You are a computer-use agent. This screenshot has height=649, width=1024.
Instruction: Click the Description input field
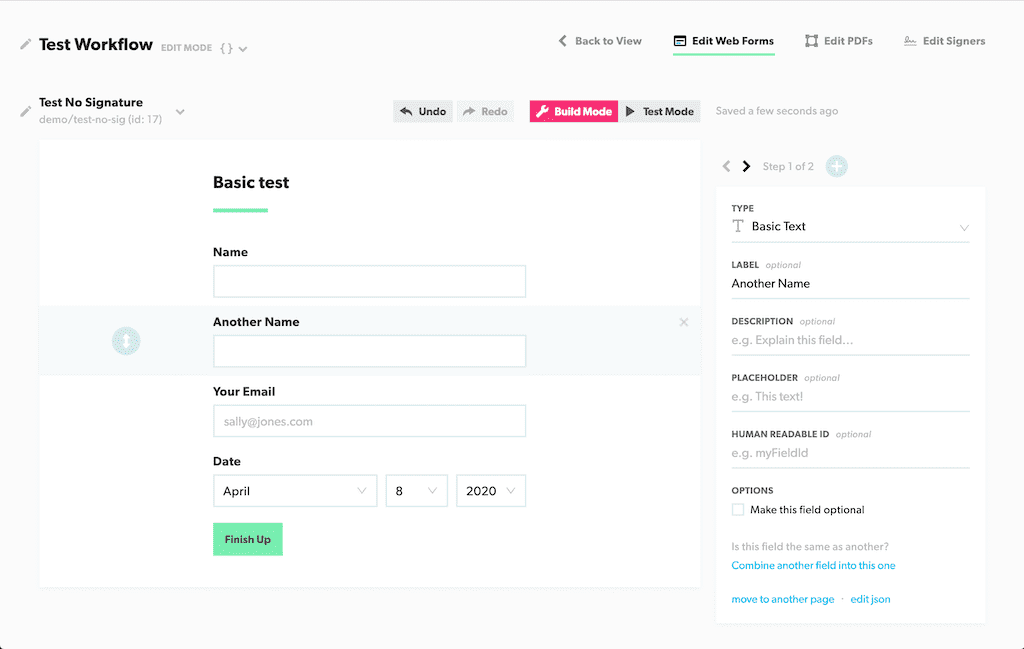(850, 340)
